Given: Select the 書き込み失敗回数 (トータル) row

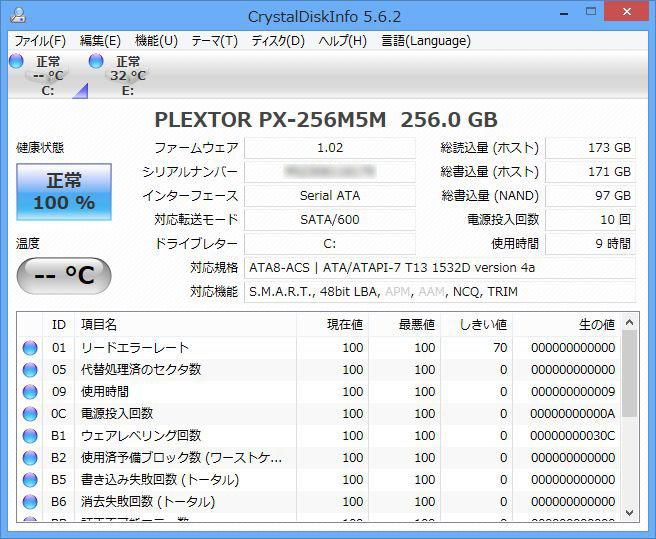Looking at the screenshot, I should (319, 480).
